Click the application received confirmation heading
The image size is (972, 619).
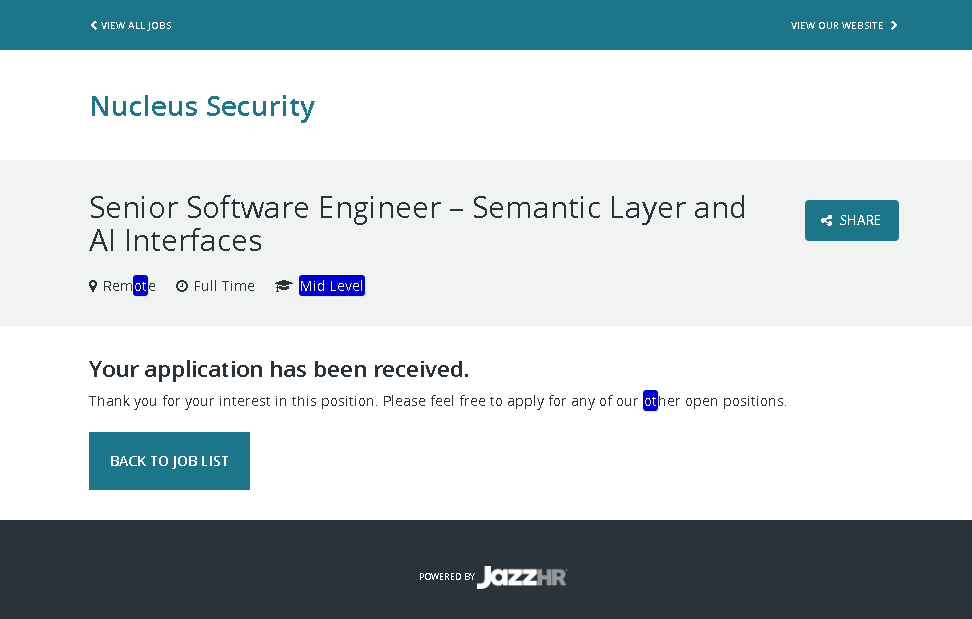click(279, 369)
